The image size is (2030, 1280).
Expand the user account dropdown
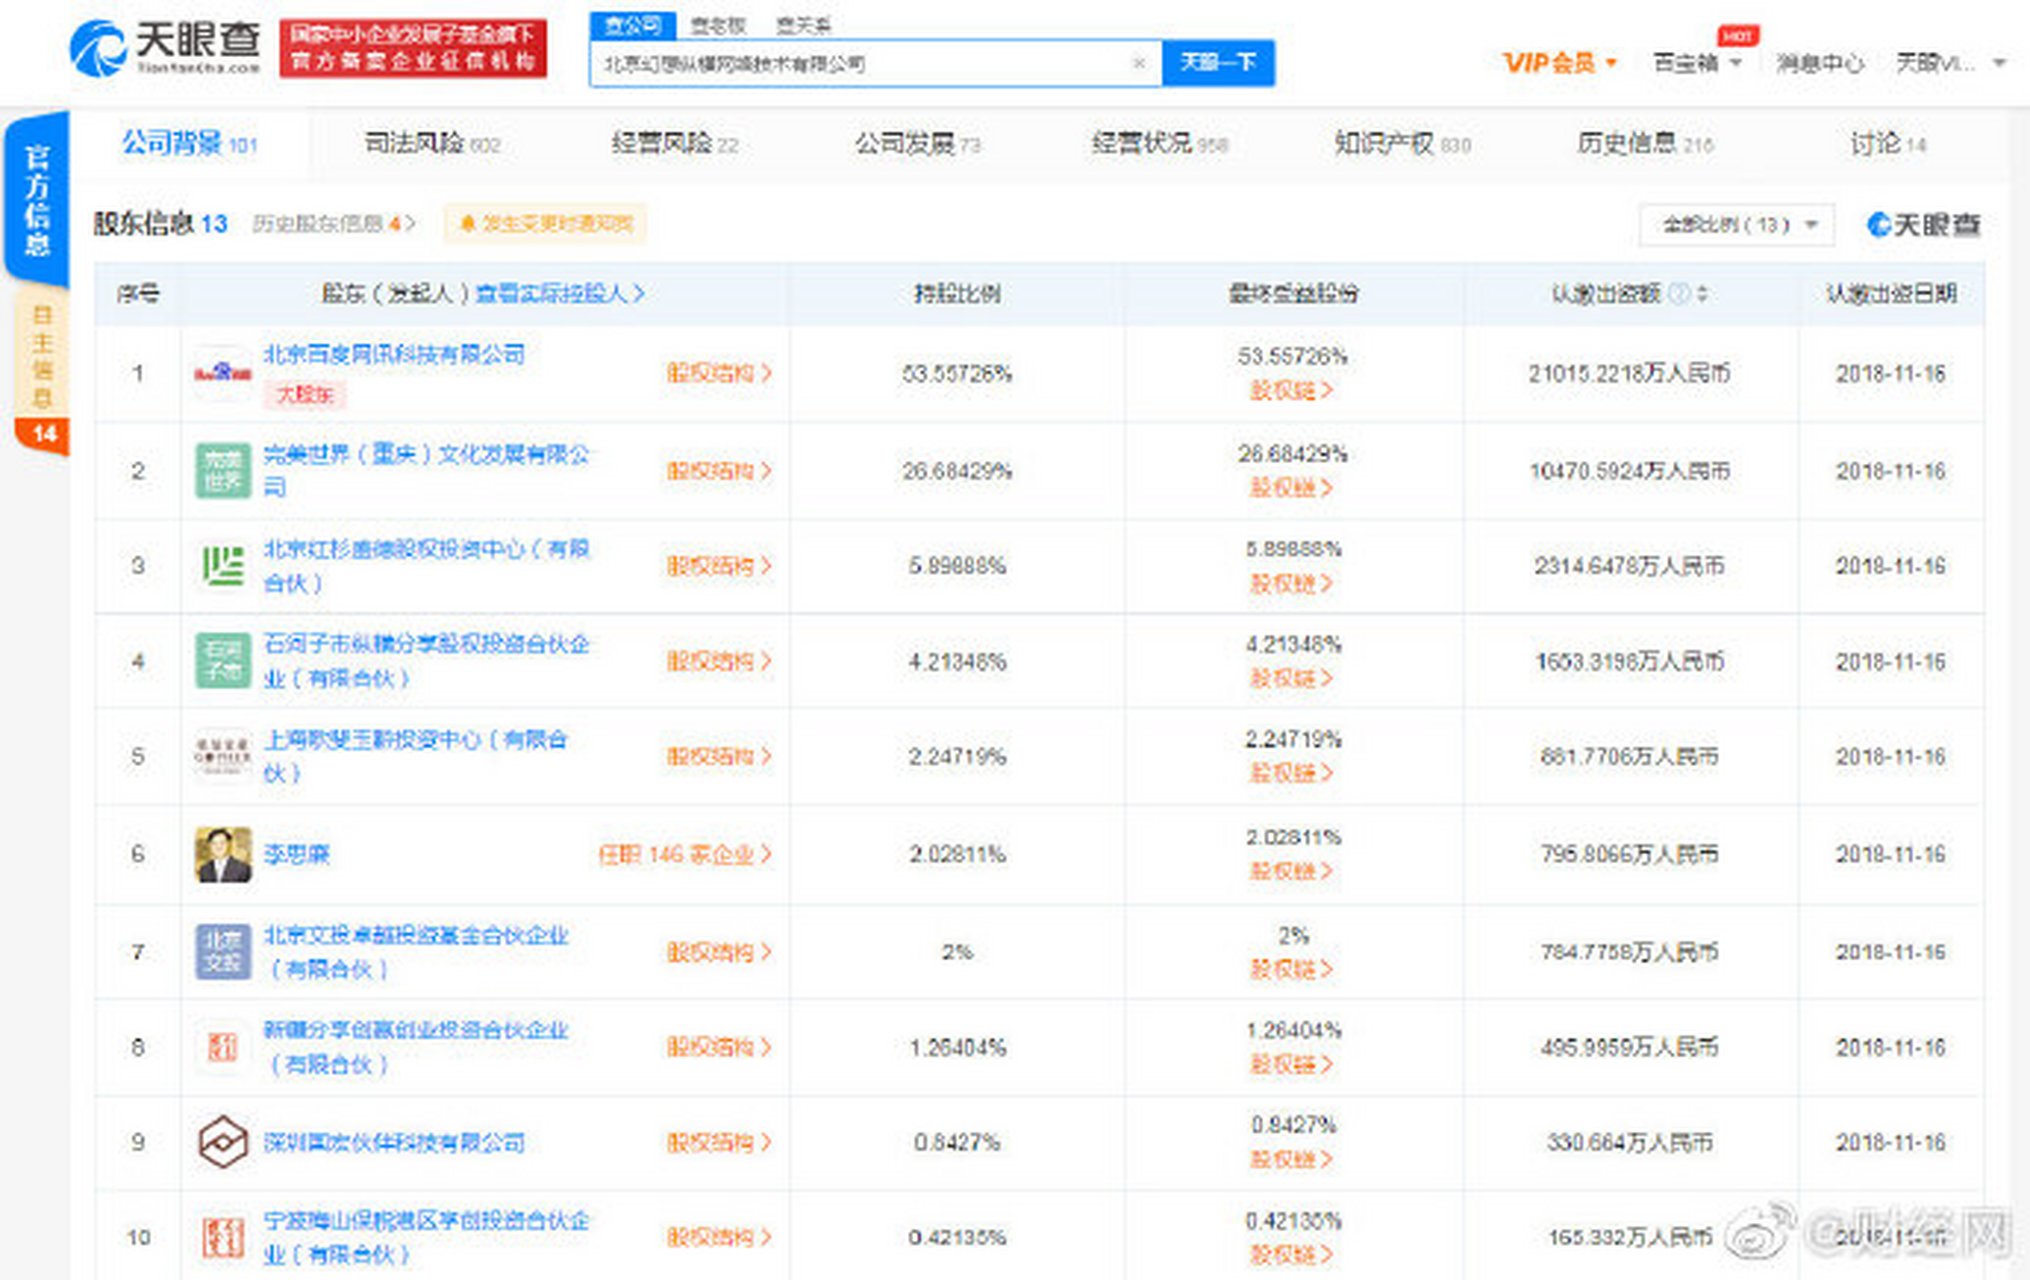(x=1951, y=63)
